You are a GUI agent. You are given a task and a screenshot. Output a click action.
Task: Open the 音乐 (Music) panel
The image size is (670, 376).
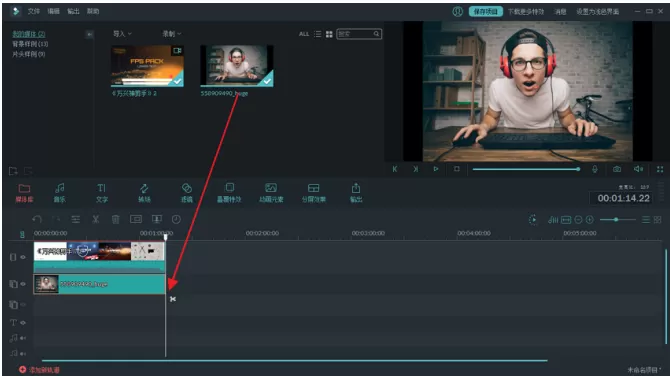point(59,193)
